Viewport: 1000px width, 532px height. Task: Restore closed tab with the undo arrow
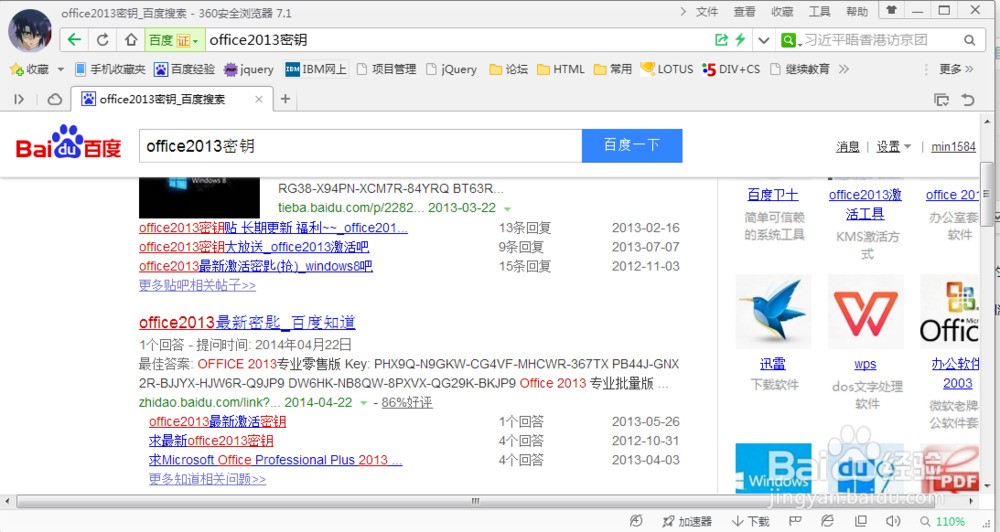[x=968, y=100]
